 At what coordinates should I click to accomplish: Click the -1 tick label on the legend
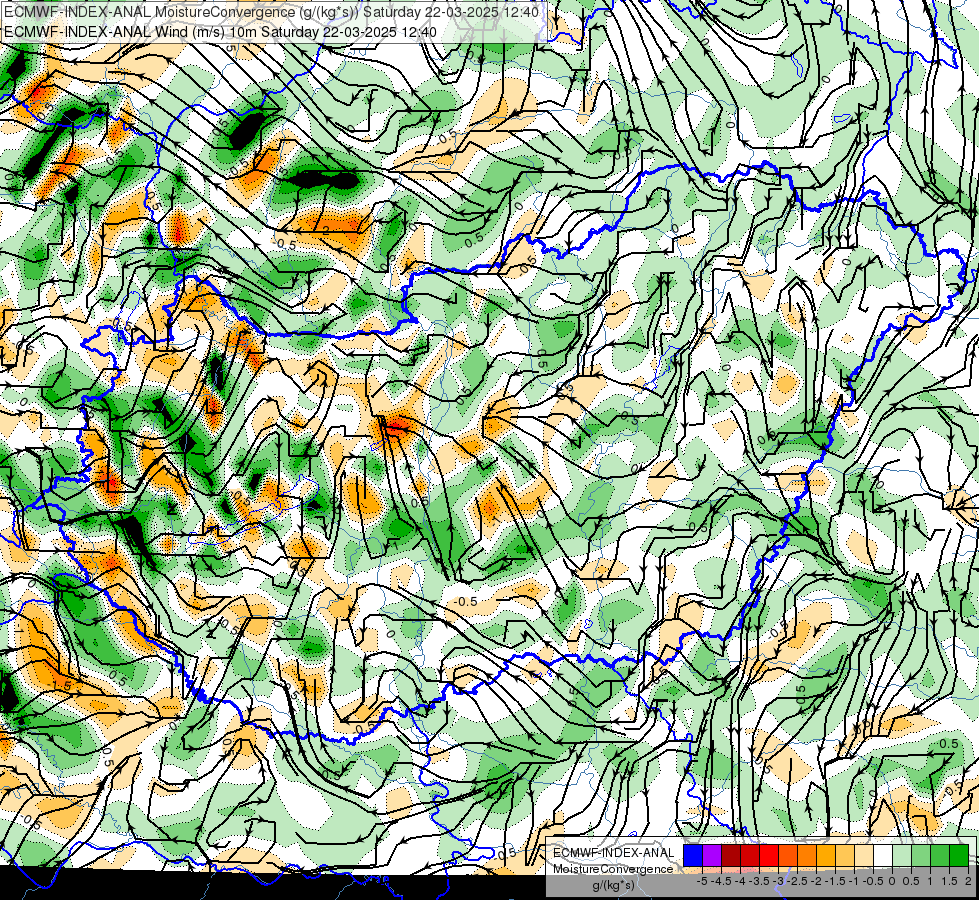click(x=854, y=881)
